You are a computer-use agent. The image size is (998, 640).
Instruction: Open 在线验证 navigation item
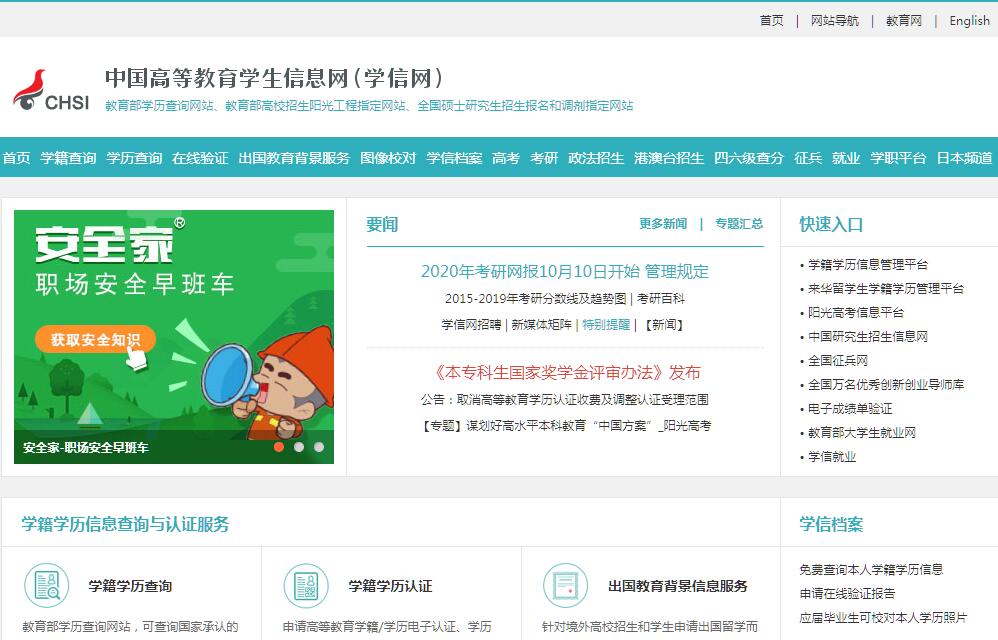tap(200, 158)
